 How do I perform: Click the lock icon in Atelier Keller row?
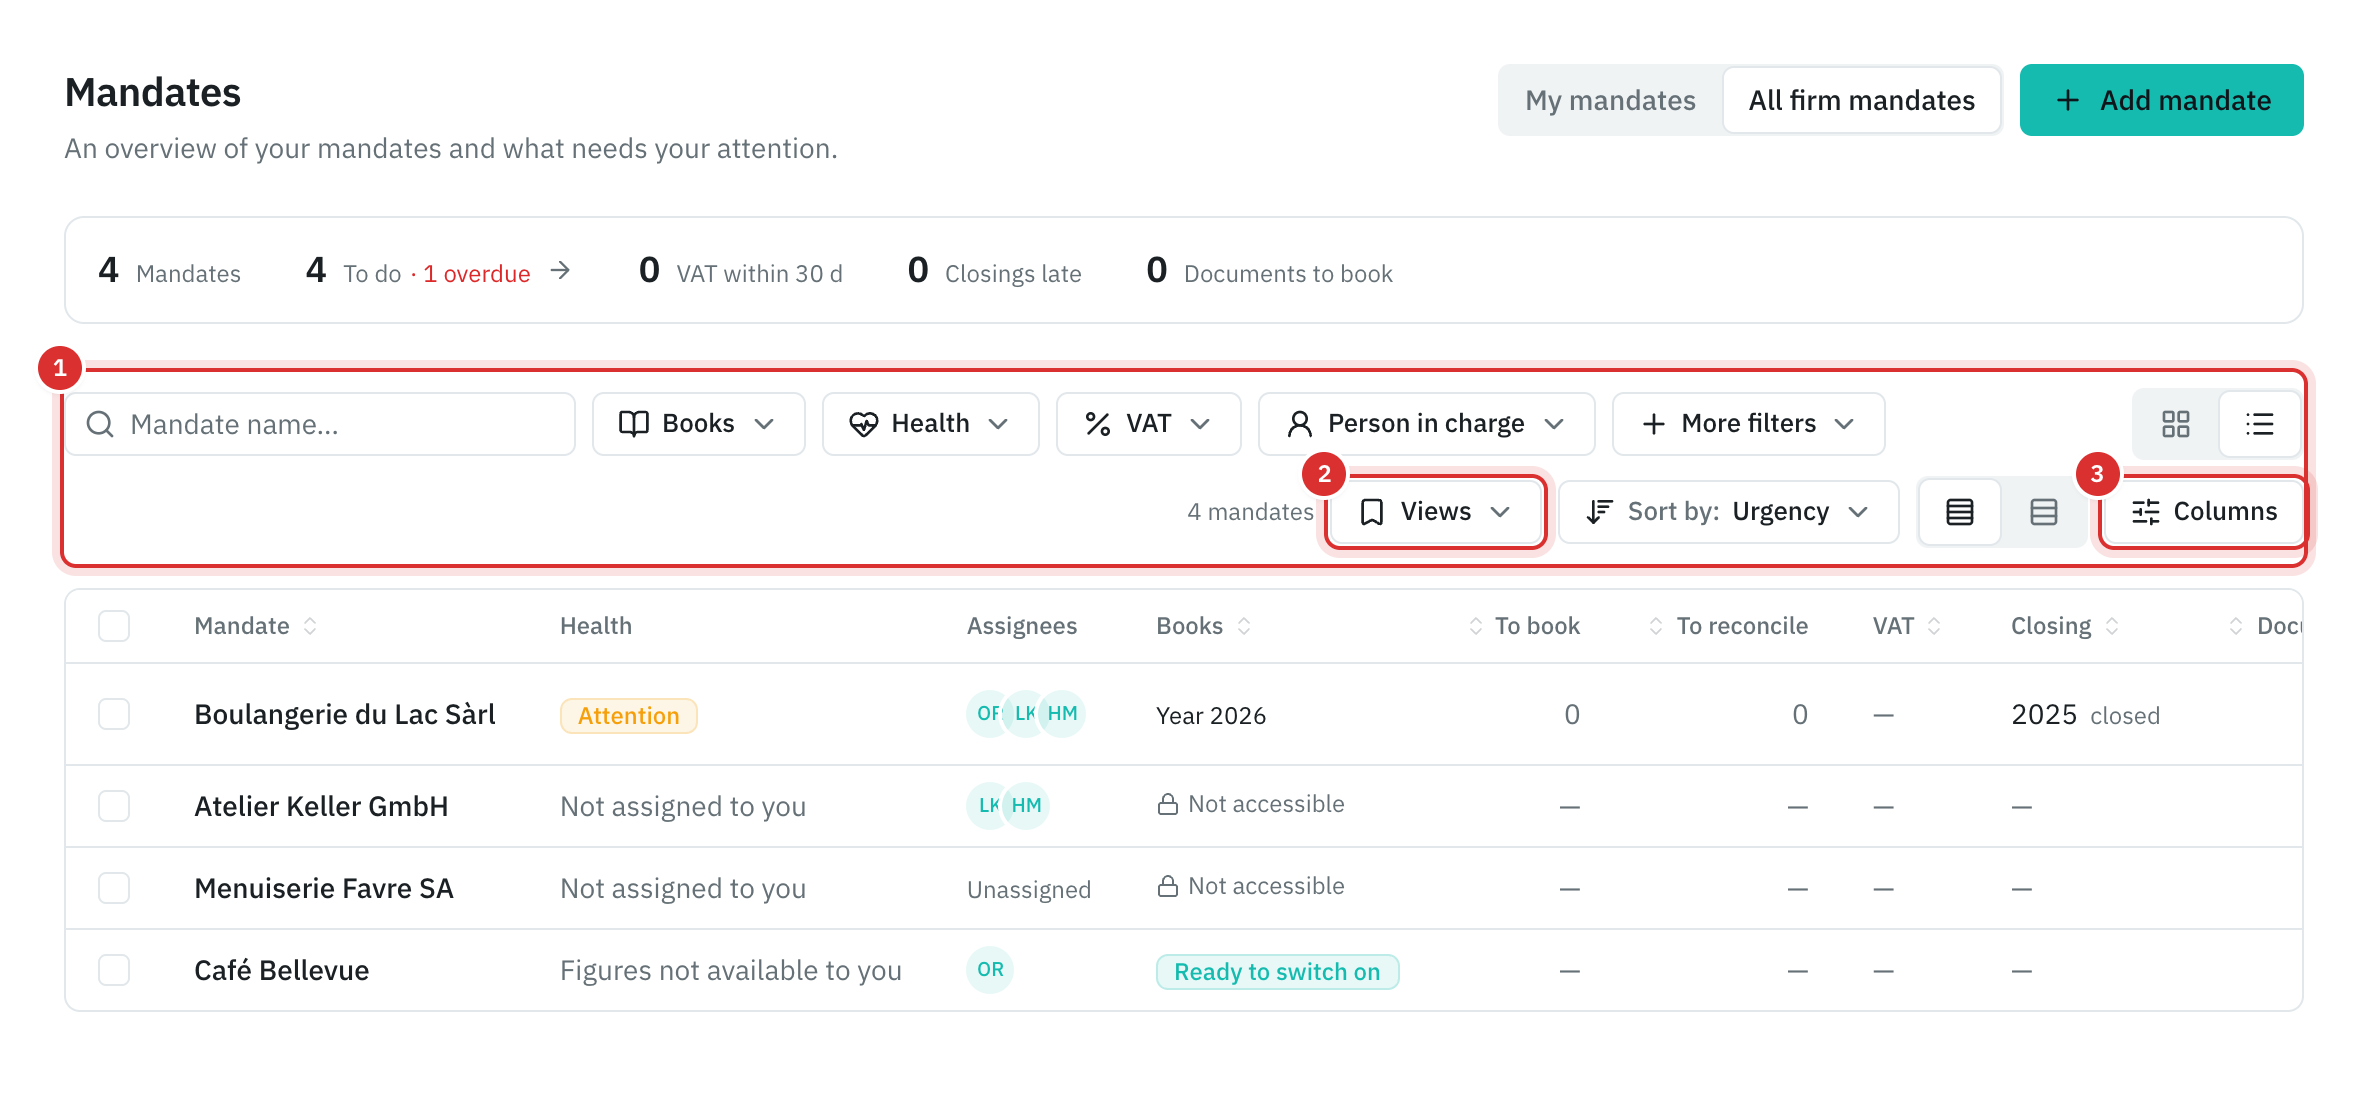(1167, 804)
